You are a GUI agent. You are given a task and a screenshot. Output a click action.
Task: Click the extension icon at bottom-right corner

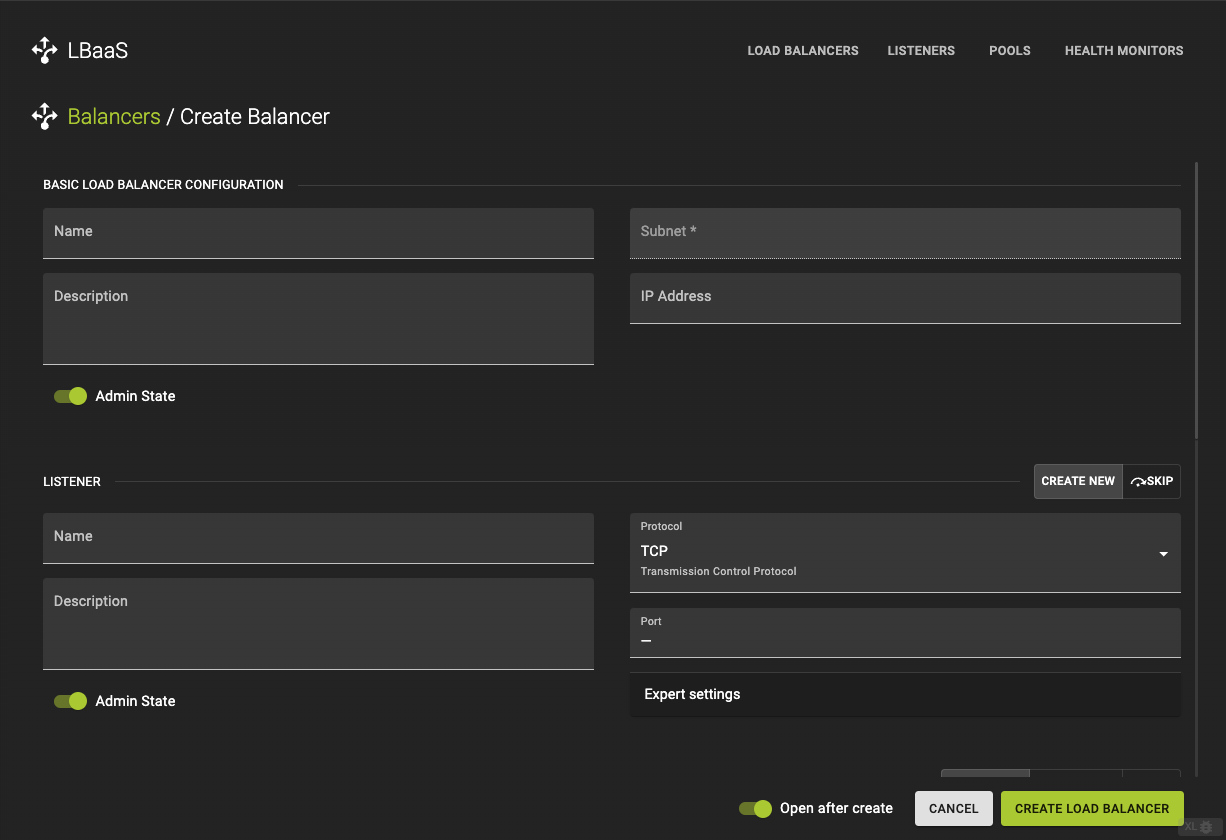tap(1204, 827)
